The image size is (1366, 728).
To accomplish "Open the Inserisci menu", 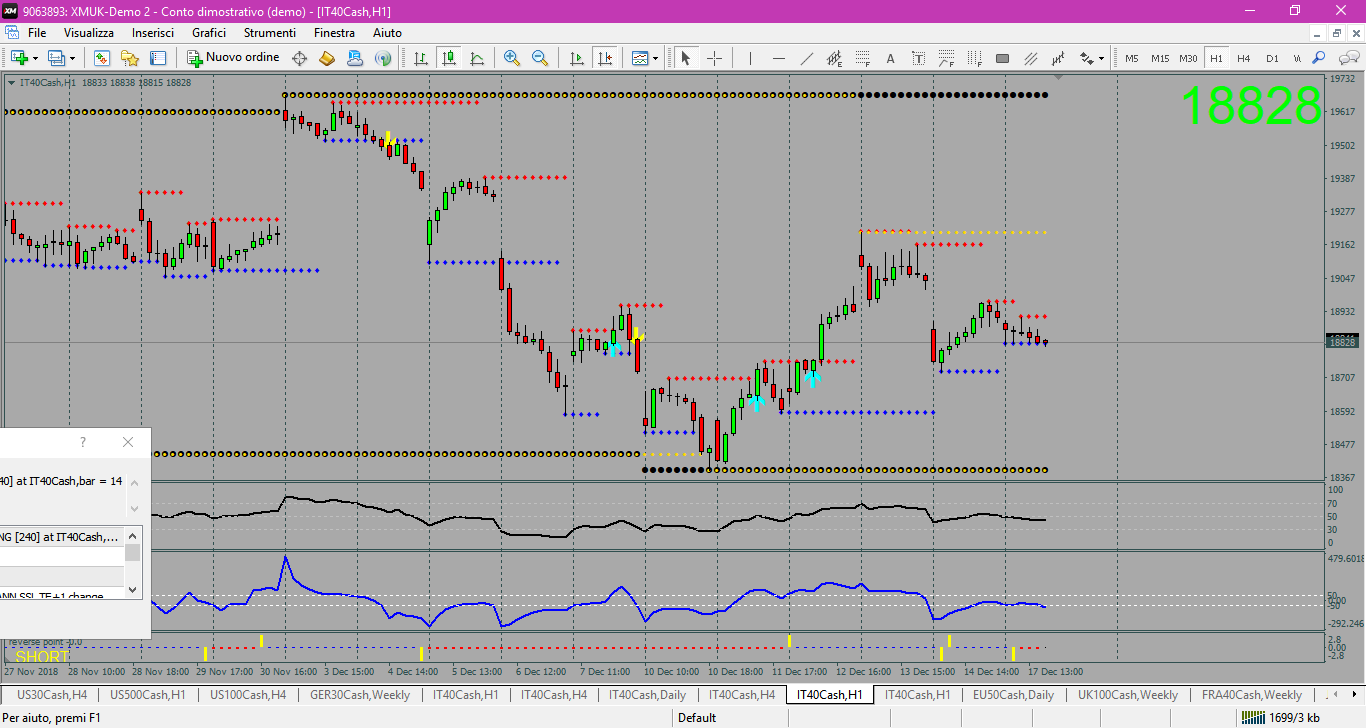I will click(x=153, y=33).
